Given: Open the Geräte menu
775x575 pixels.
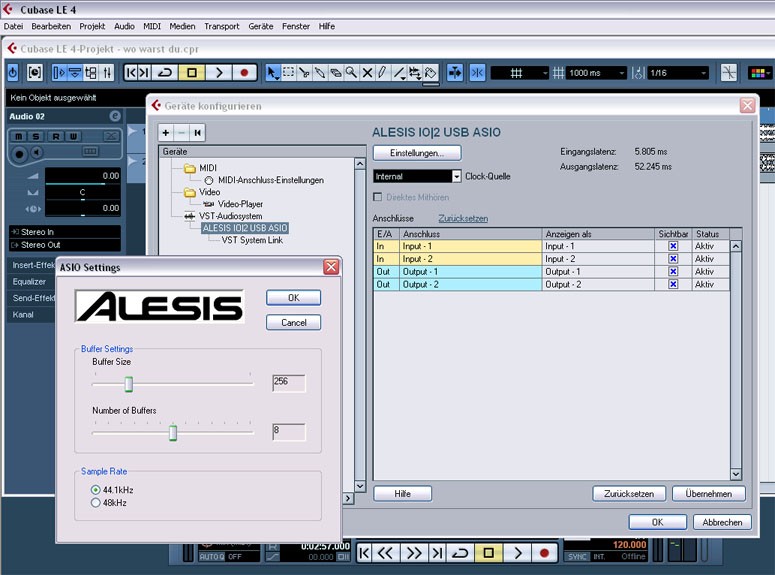Looking at the screenshot, I should [260, 26].
